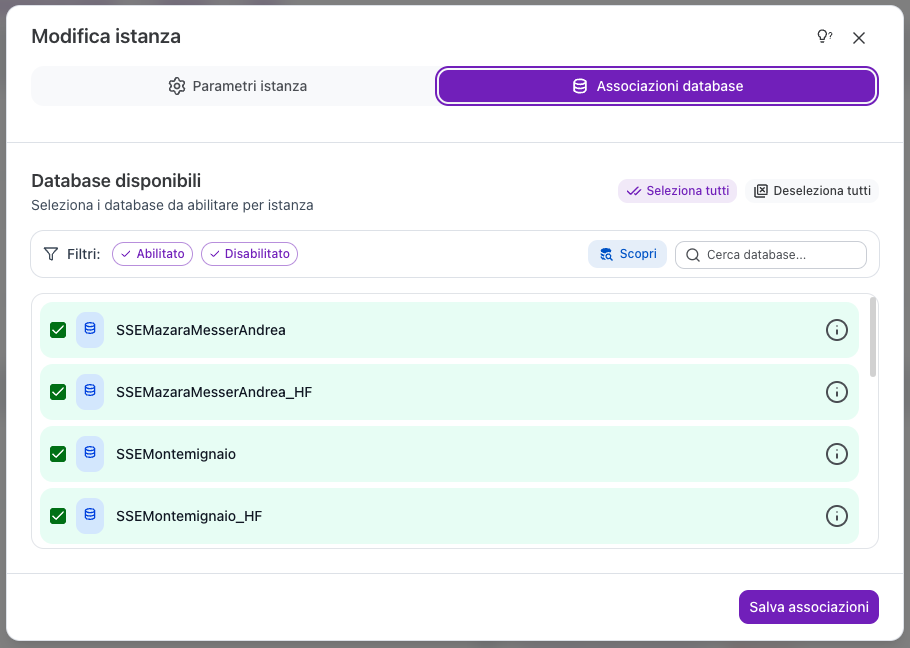This screenshot has width=910, height=648.
Task: Show info for SSEMontemignaio
Action: (836, 454)
